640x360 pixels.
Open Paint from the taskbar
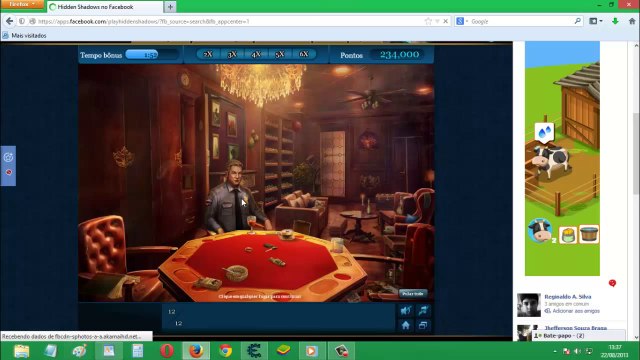tap(80, 351)
